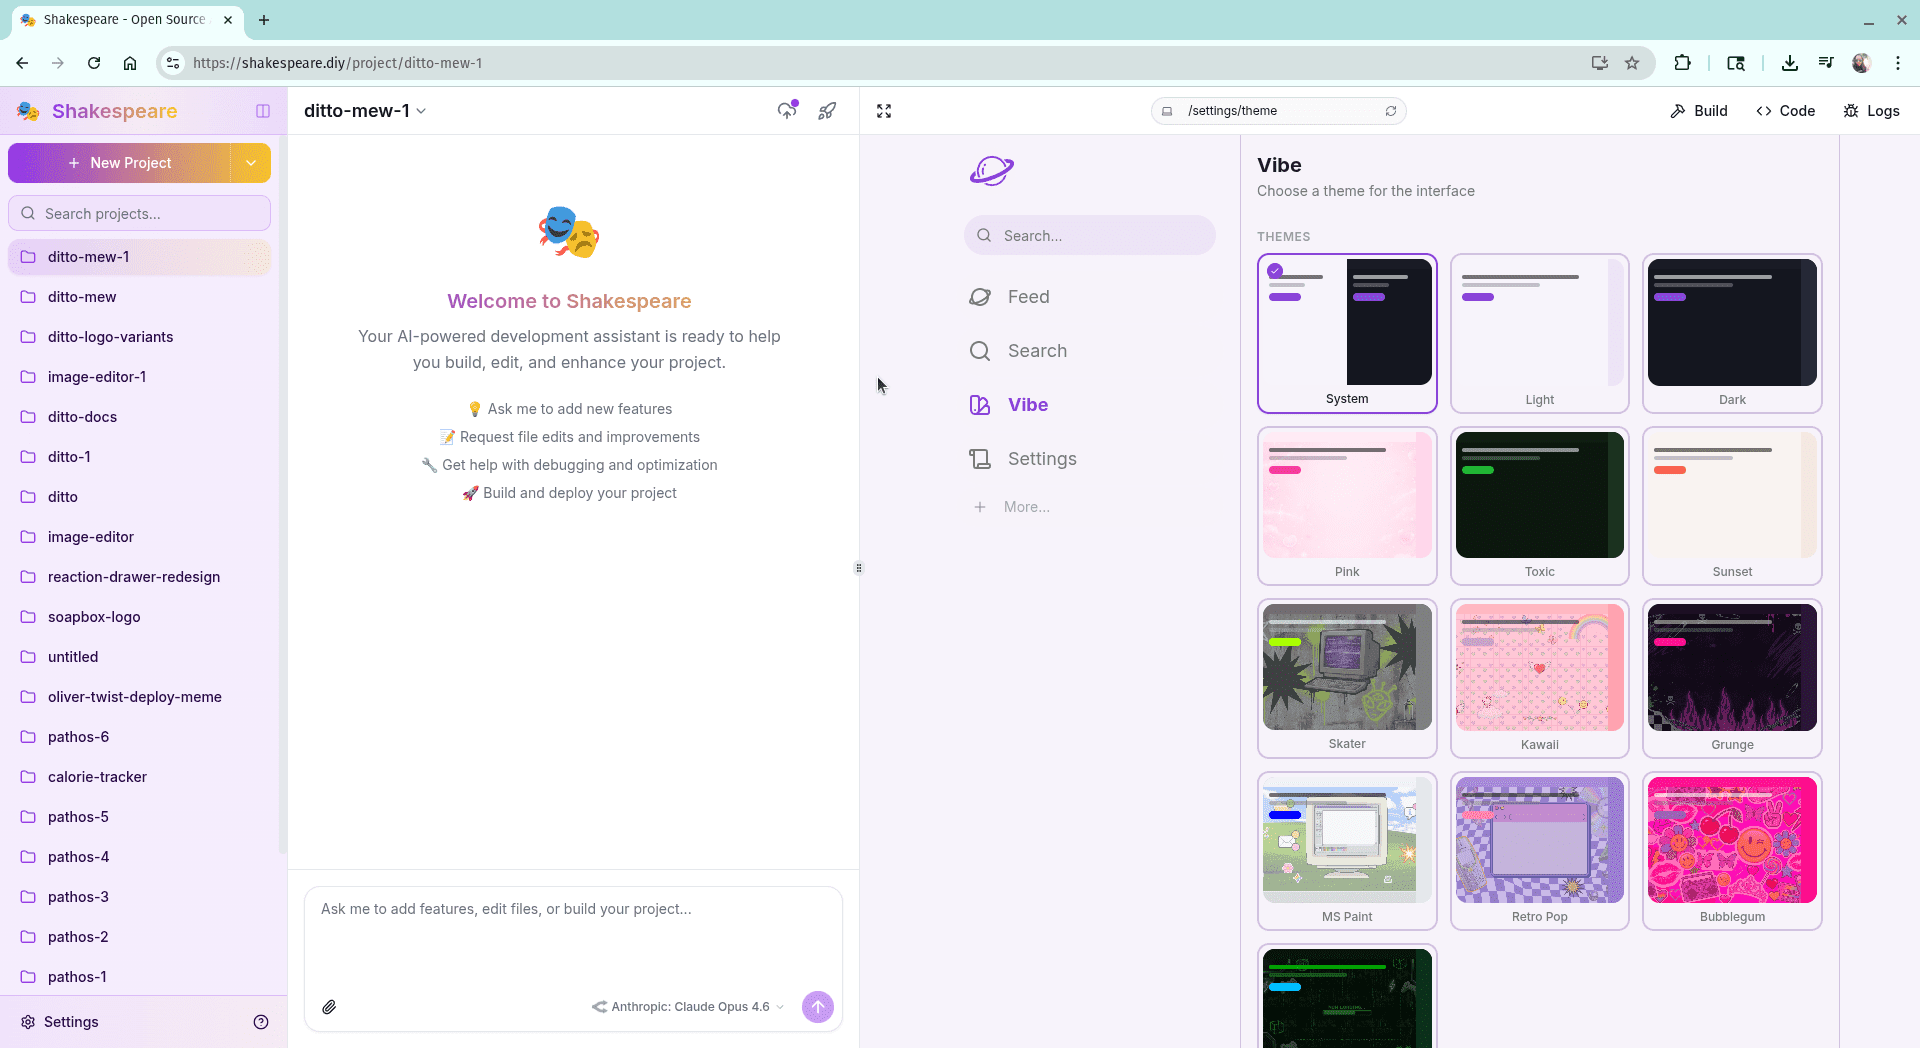Refresh the preview URL
Screen dimensions: 1920x1048
pyautogui.click(x=1391, y=110)
